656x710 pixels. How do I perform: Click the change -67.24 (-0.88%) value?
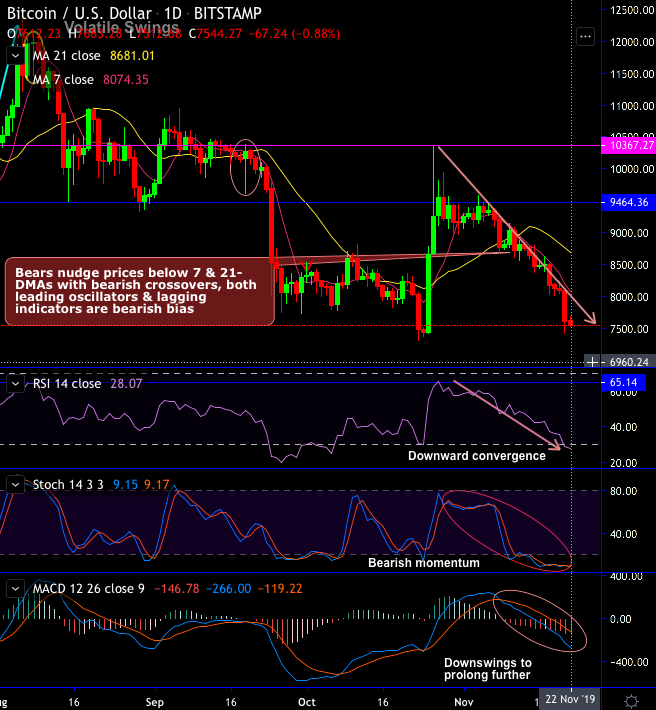tap(294, 34)
